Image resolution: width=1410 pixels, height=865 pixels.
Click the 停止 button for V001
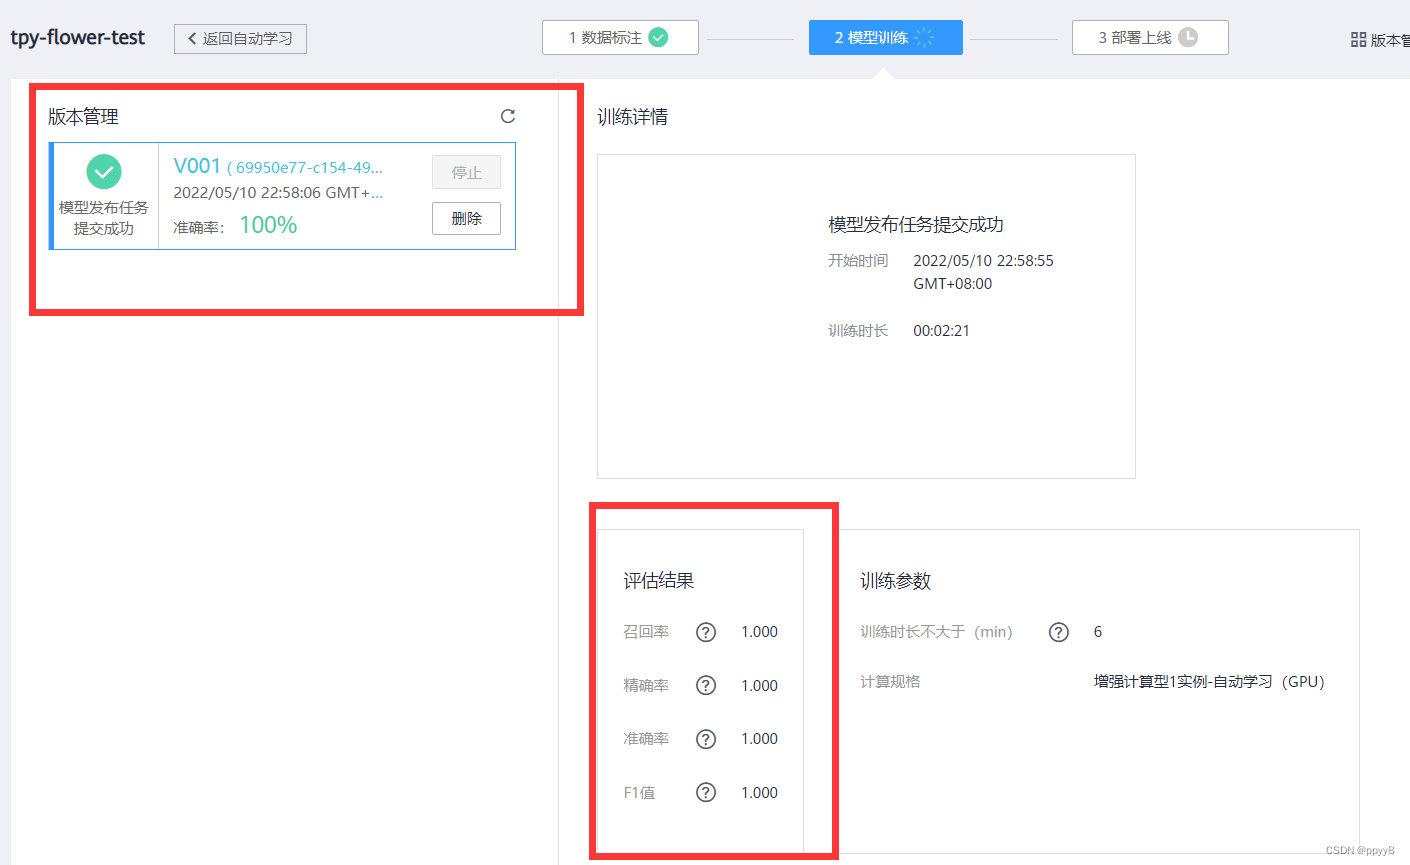466,172
